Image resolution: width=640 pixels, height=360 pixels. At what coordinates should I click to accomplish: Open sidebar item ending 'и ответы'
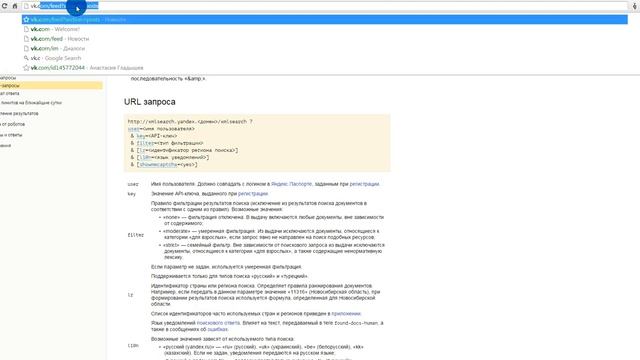tap(11, 135)
